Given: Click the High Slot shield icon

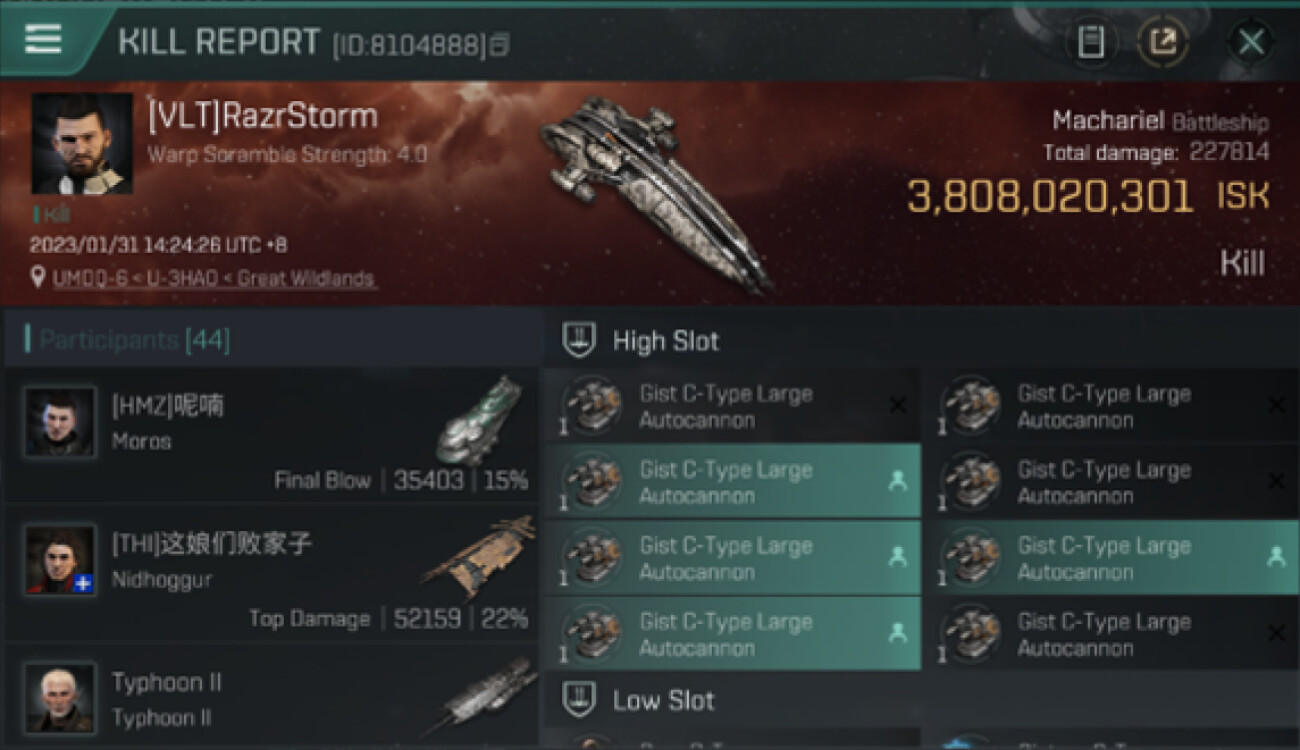Looking at the screenshot, I should tap(579, 340).
